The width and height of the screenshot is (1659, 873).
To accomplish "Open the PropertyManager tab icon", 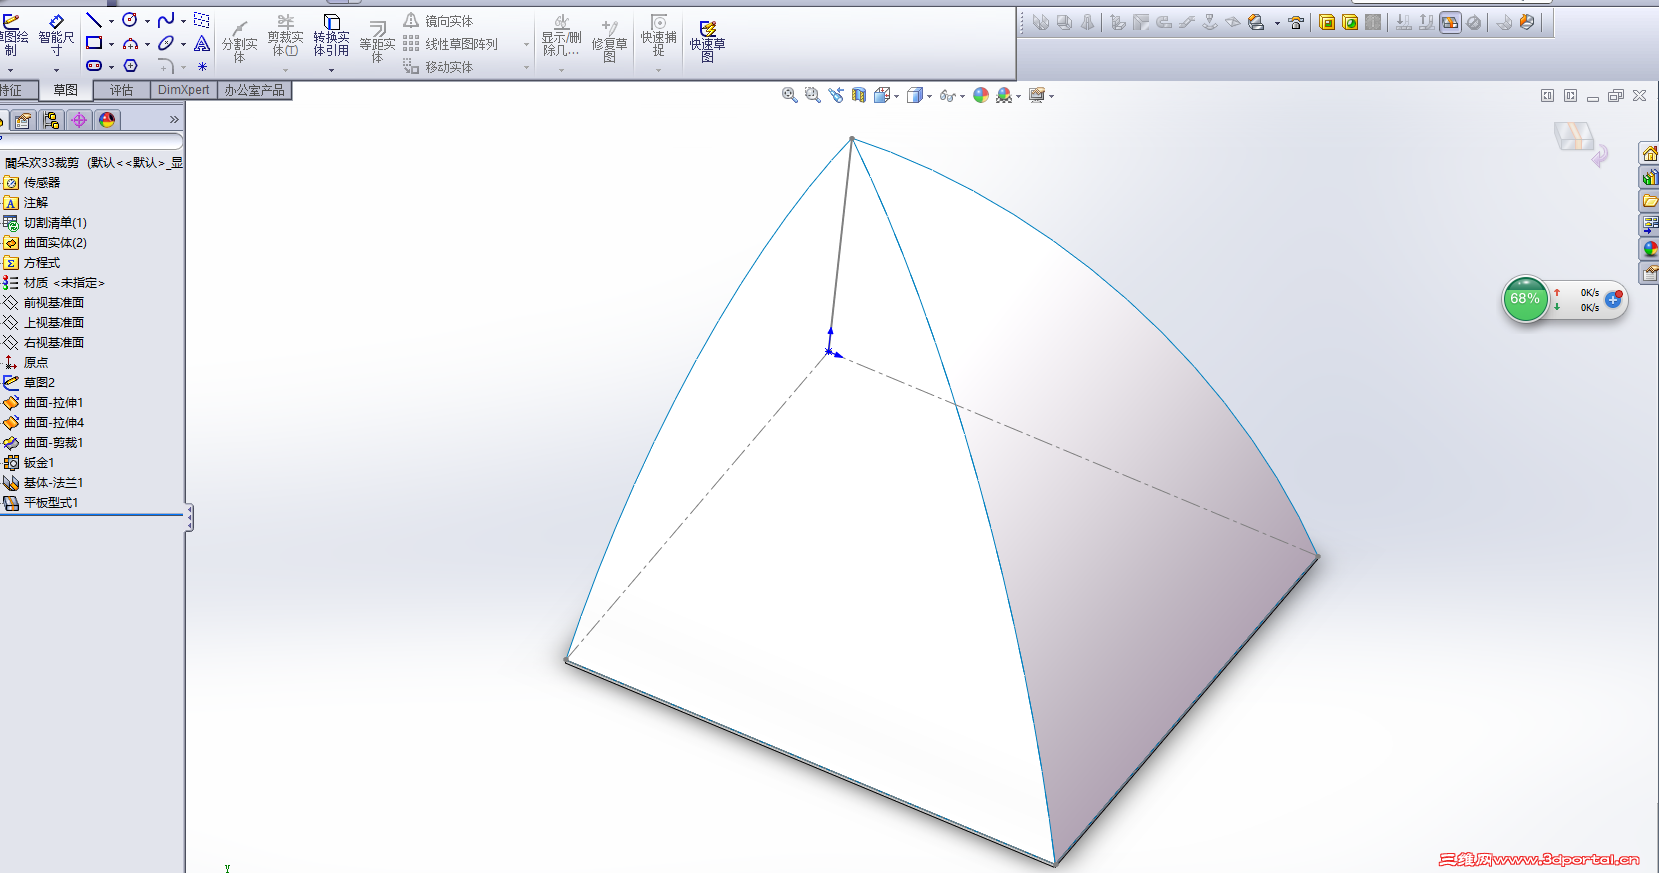I will coord(23,120).
